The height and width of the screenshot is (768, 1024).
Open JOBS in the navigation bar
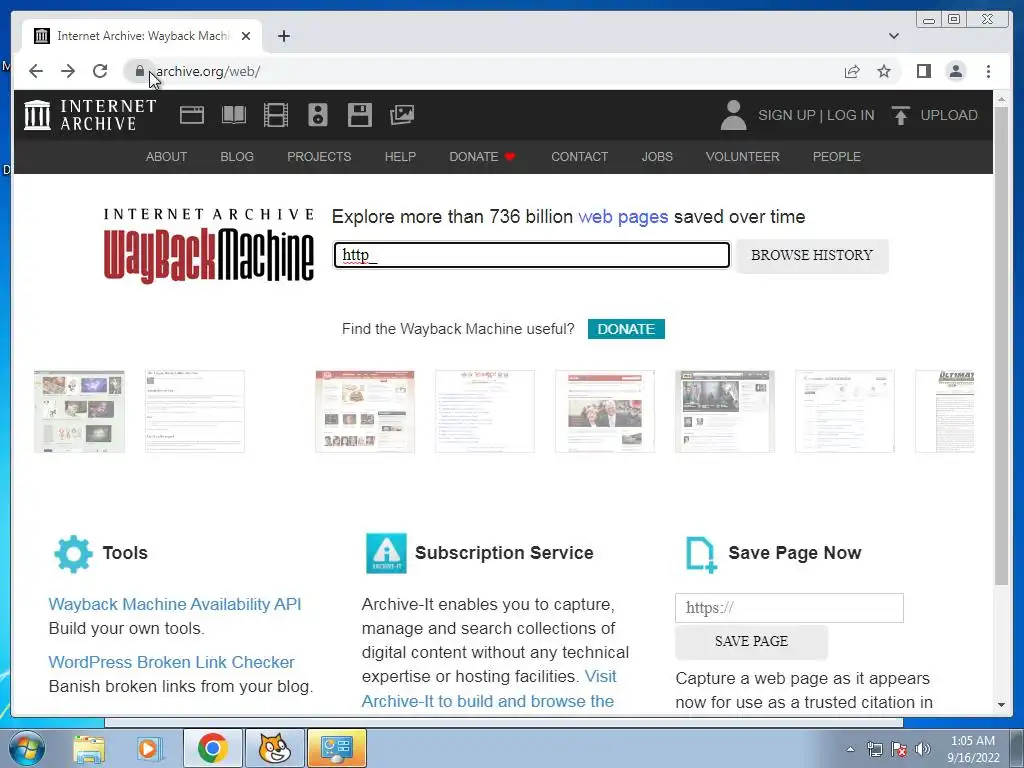click(x=657, y=157)
